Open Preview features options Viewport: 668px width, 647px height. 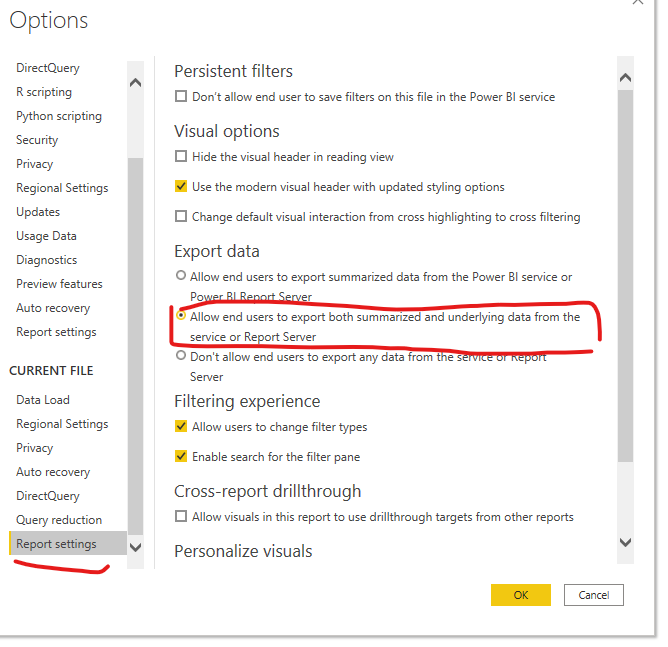pyautogui.click(x=59, y=284)
